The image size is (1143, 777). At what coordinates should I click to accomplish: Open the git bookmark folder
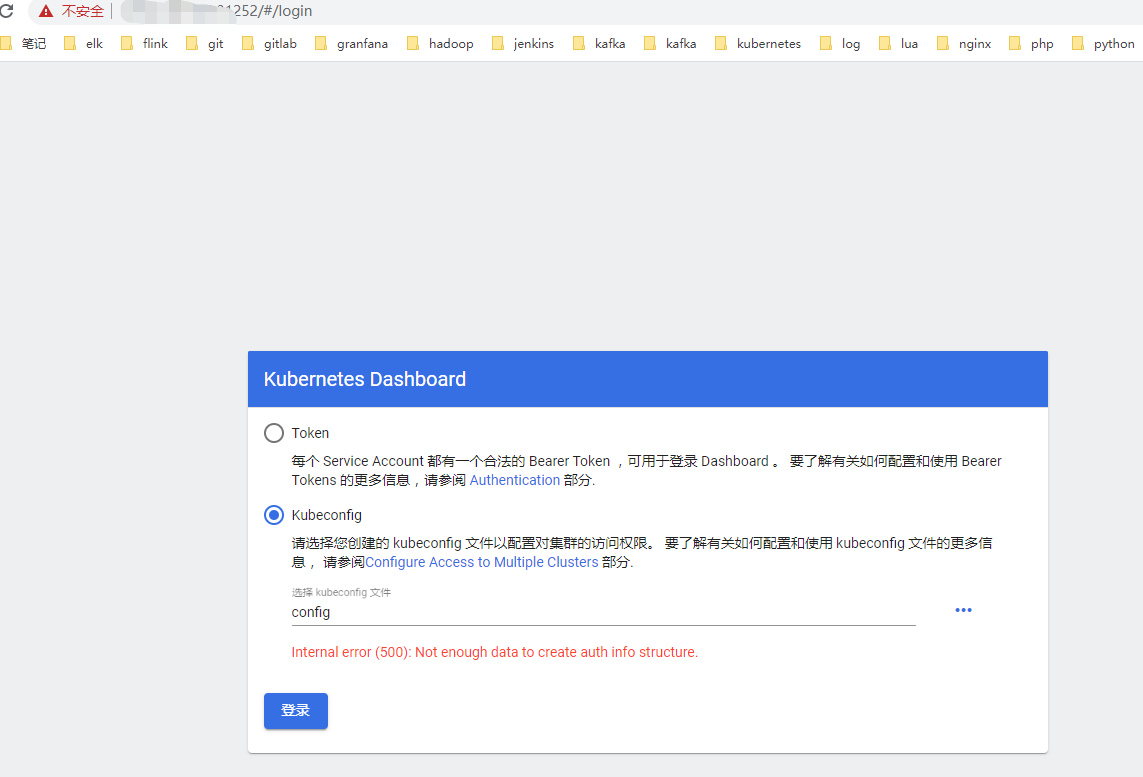pos(205,44)
